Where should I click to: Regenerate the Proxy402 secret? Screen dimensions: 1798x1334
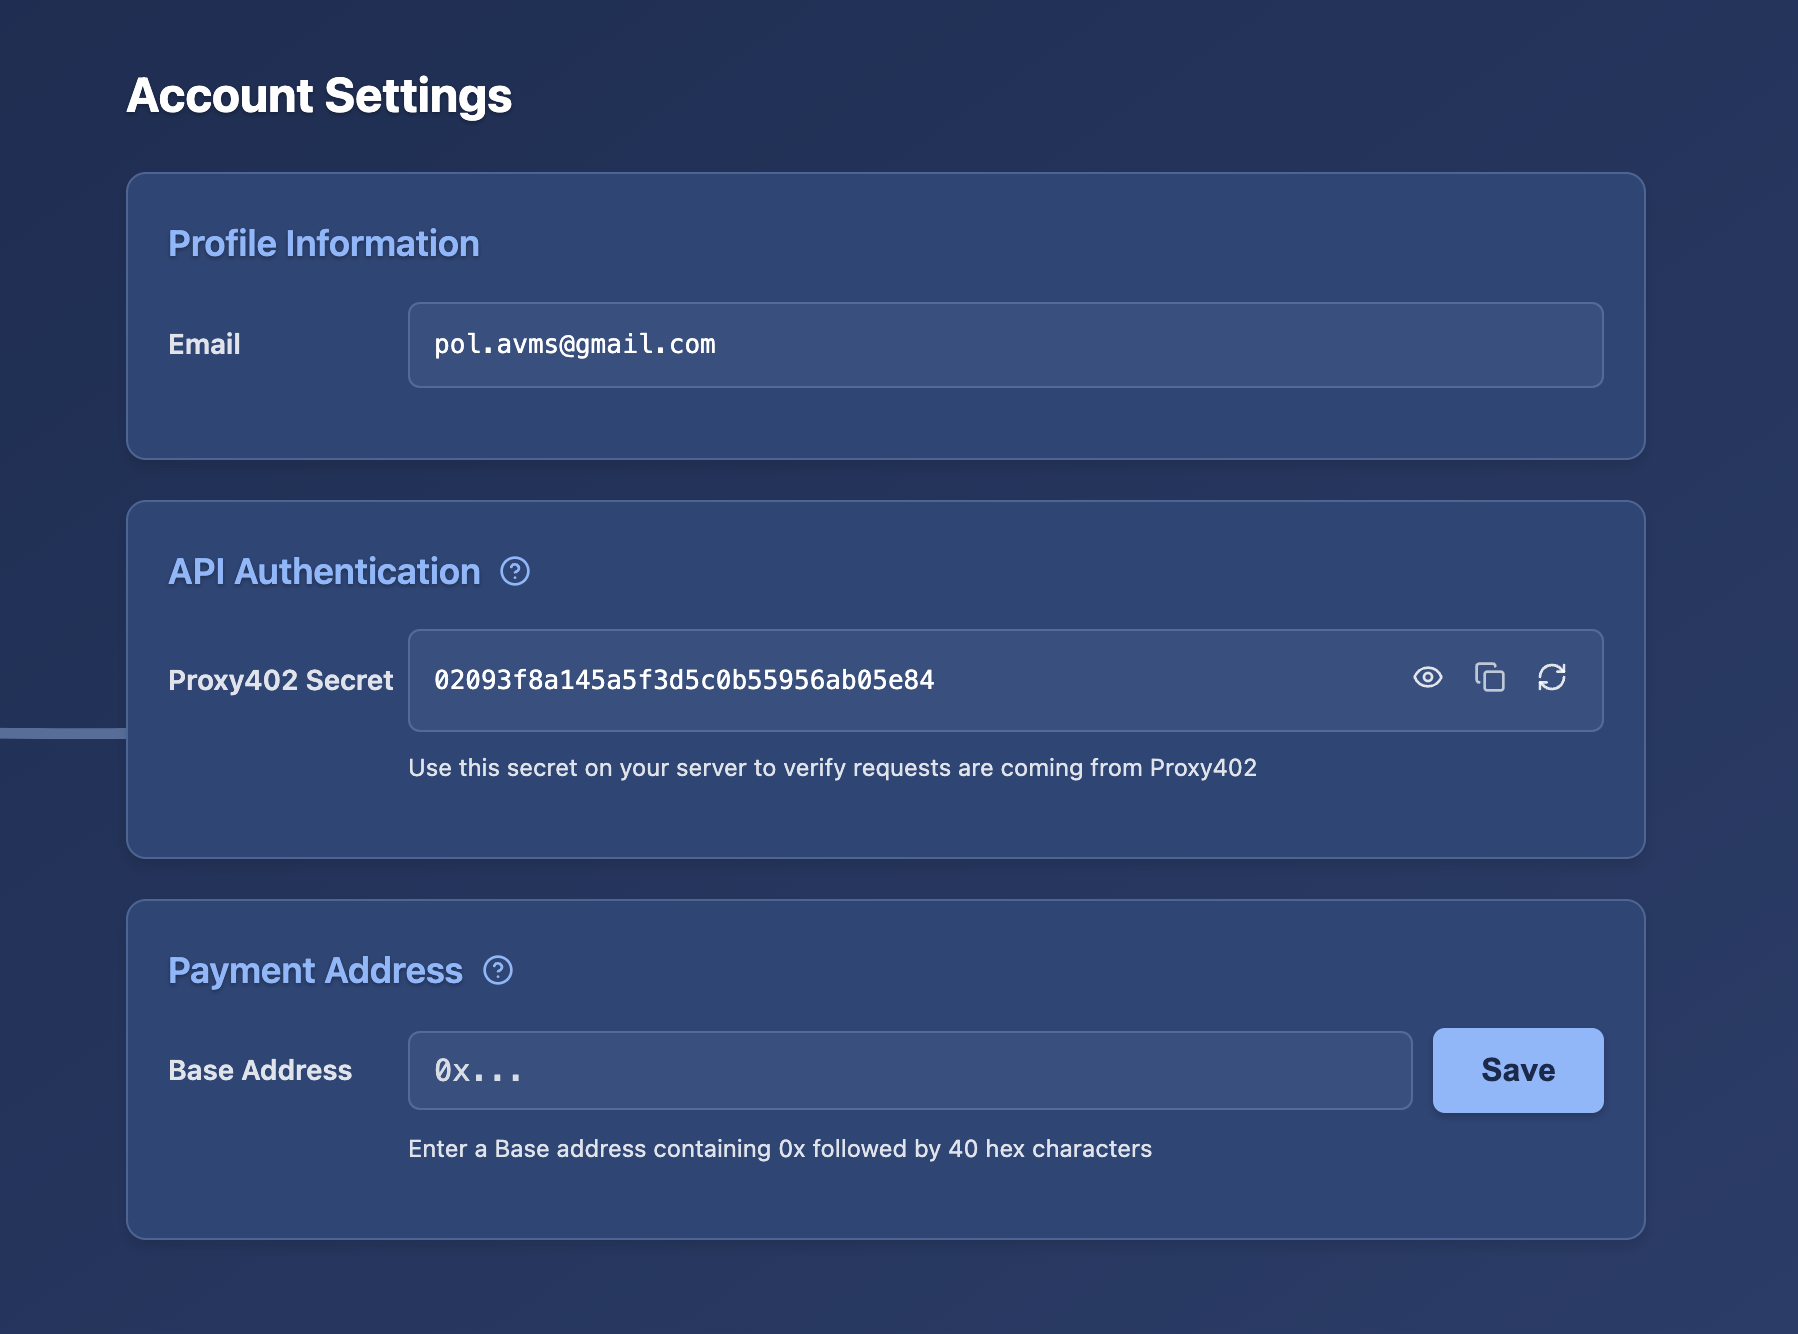pos(1551,678)
